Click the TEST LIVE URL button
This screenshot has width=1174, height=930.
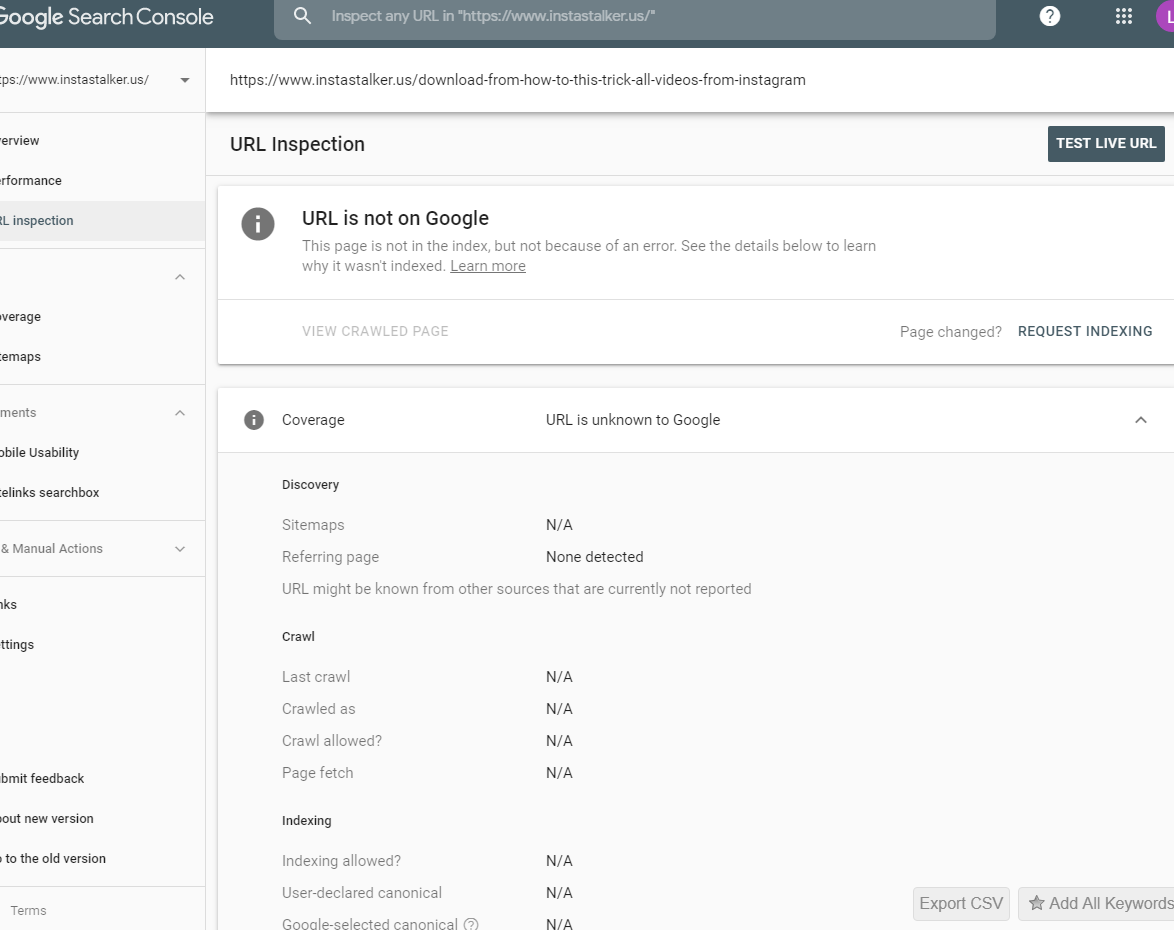(1106, 144)
